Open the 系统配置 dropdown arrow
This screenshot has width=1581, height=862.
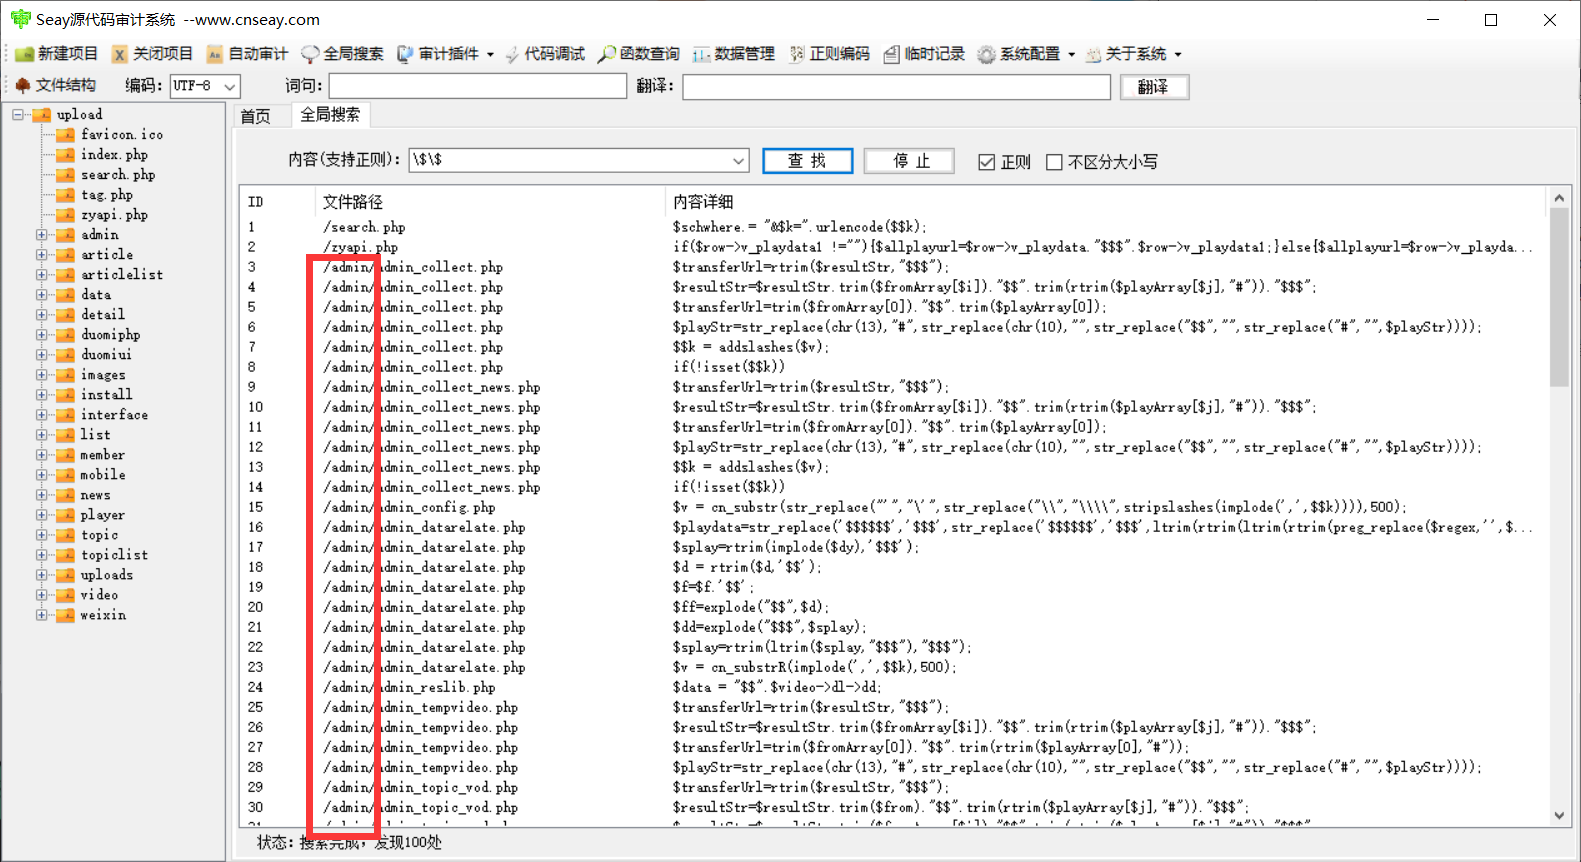point(1071,55)
